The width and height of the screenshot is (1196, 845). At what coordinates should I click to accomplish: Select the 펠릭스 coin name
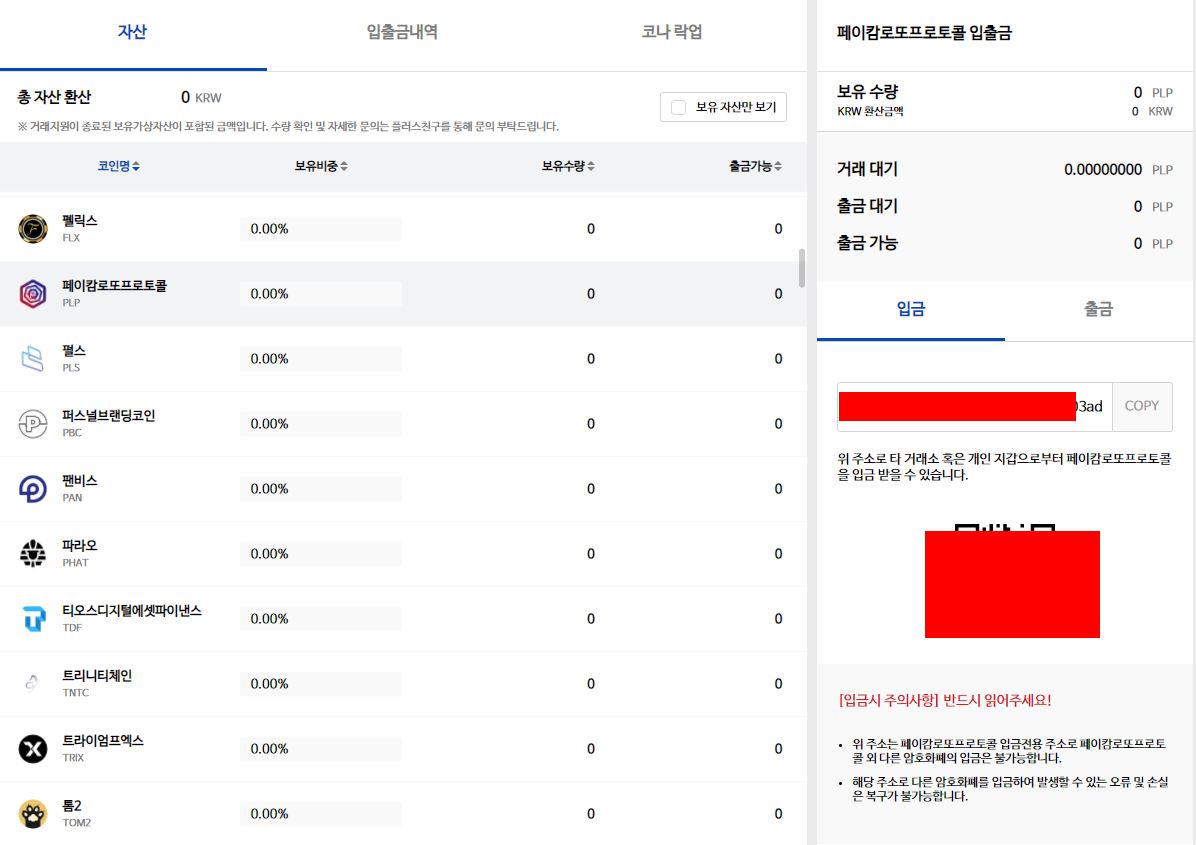80,221
